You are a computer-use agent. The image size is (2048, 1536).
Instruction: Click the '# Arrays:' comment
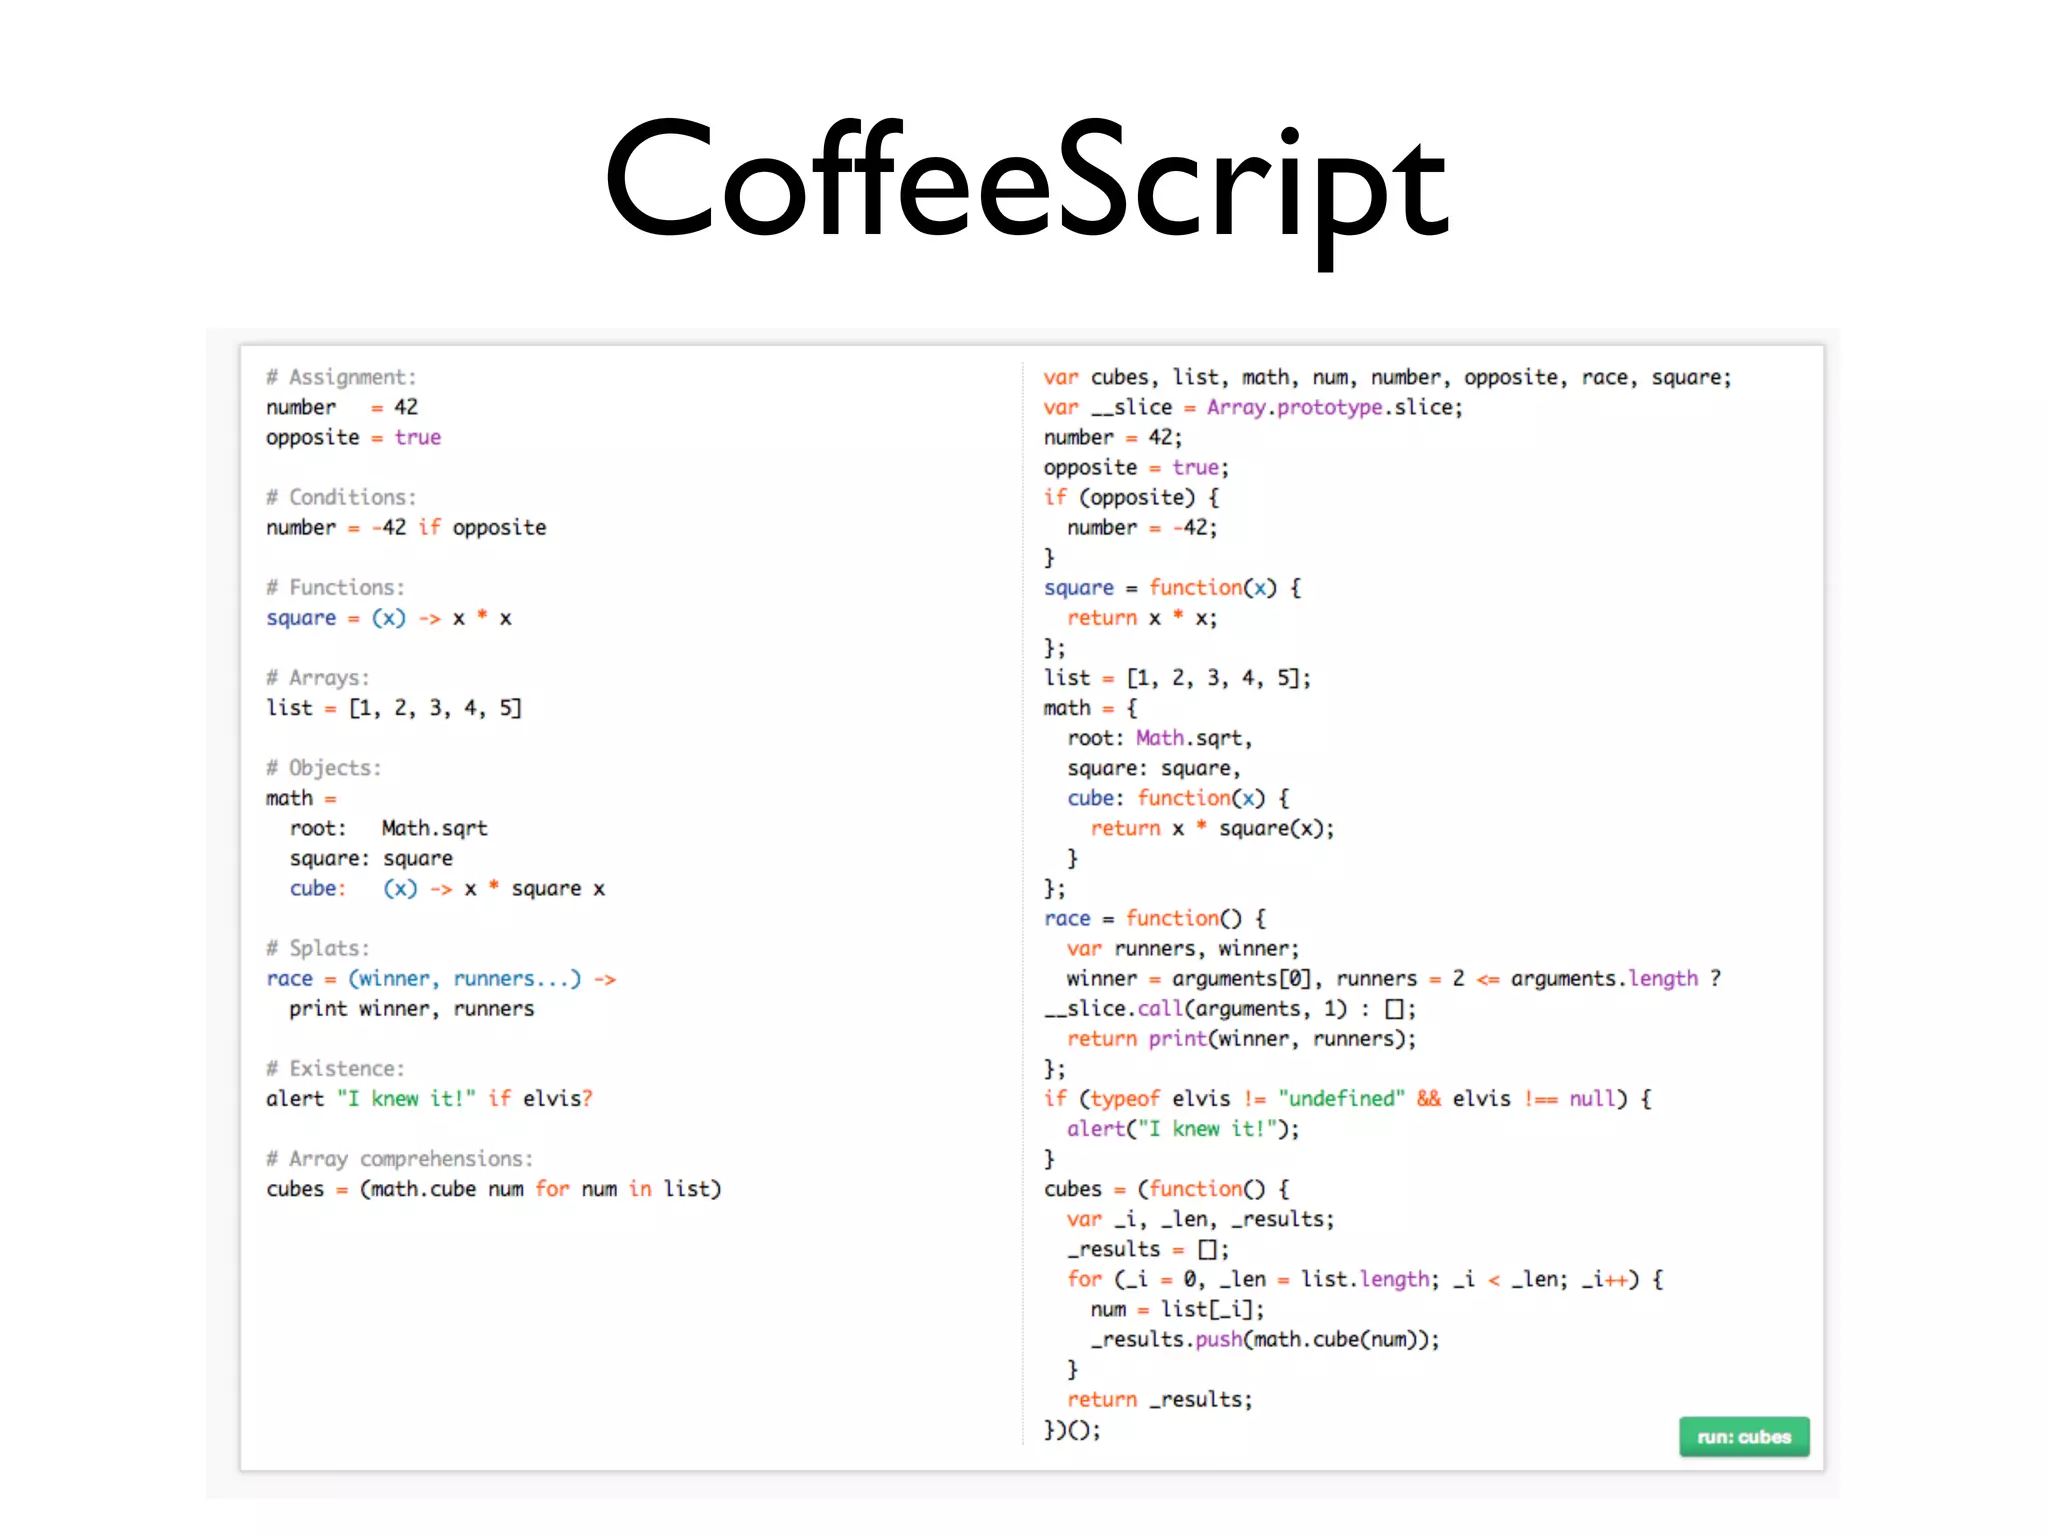318,678
